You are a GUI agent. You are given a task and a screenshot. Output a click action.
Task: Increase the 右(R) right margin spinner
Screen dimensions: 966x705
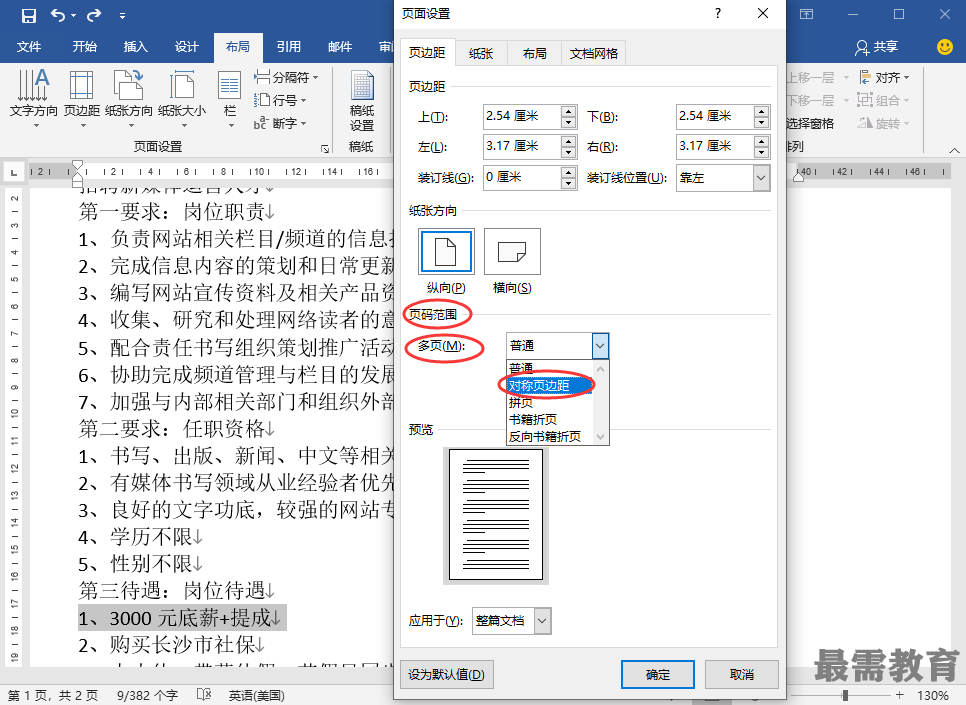761,141
